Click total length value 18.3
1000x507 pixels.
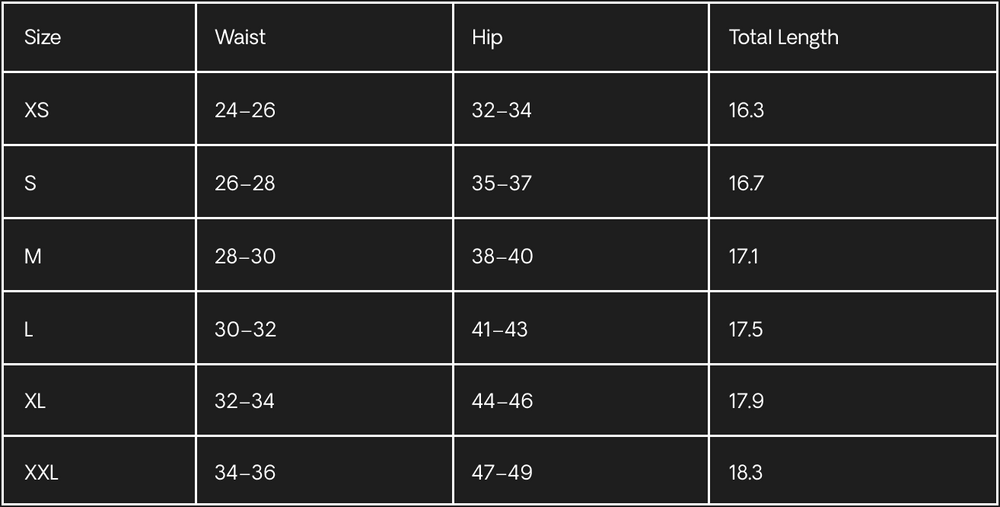(x=746, y=472)
